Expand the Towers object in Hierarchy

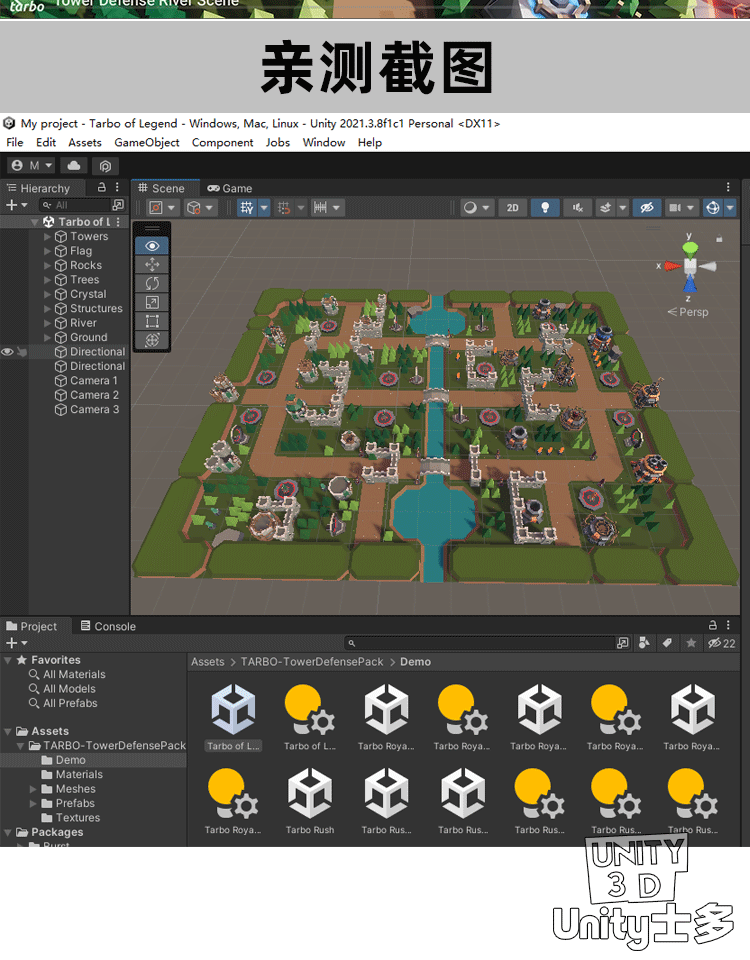point(47,237)
